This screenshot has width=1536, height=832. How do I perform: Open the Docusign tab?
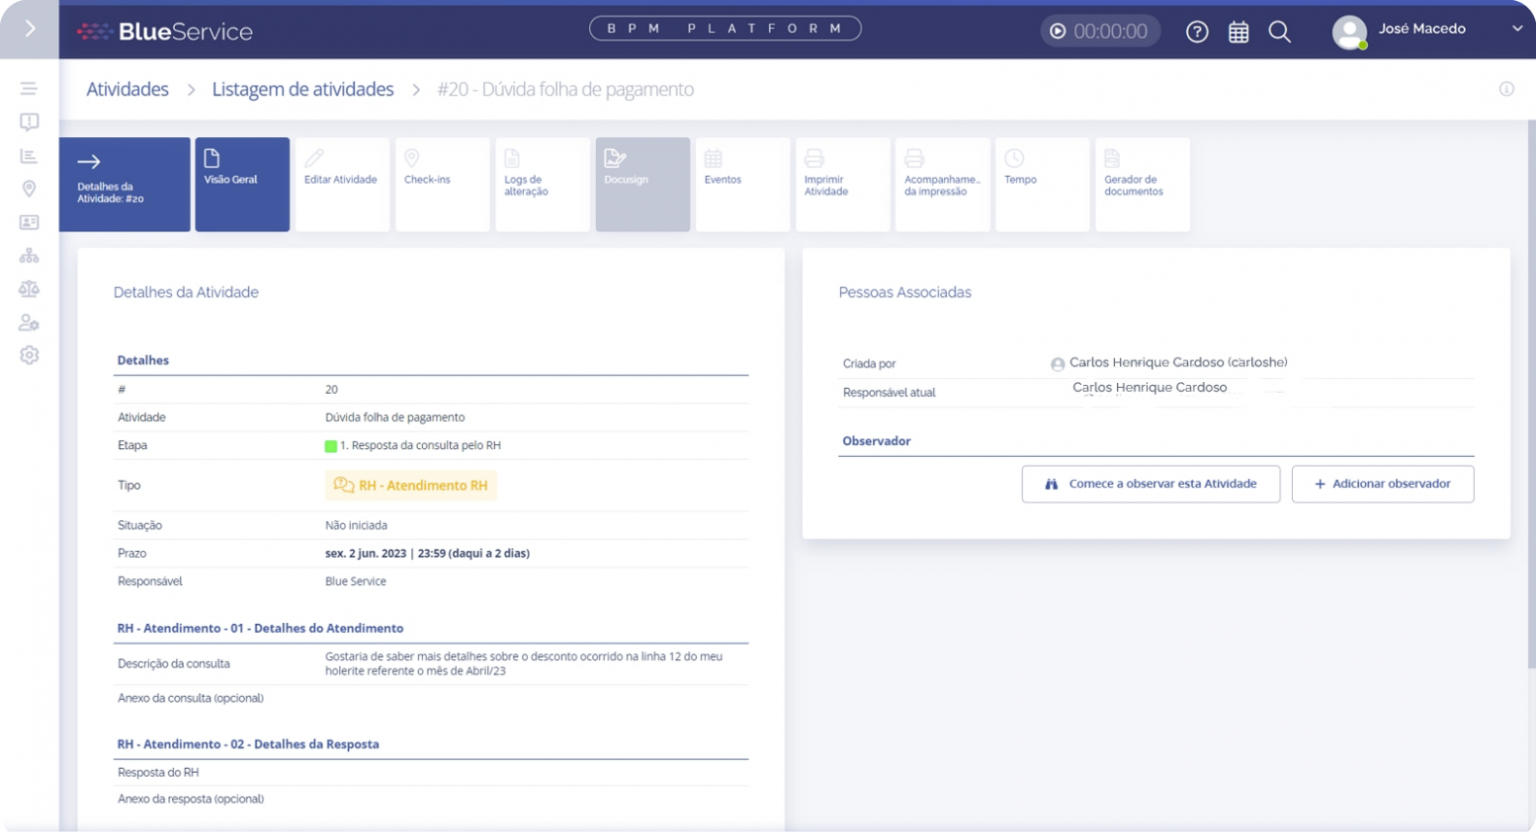pos(642,184)
